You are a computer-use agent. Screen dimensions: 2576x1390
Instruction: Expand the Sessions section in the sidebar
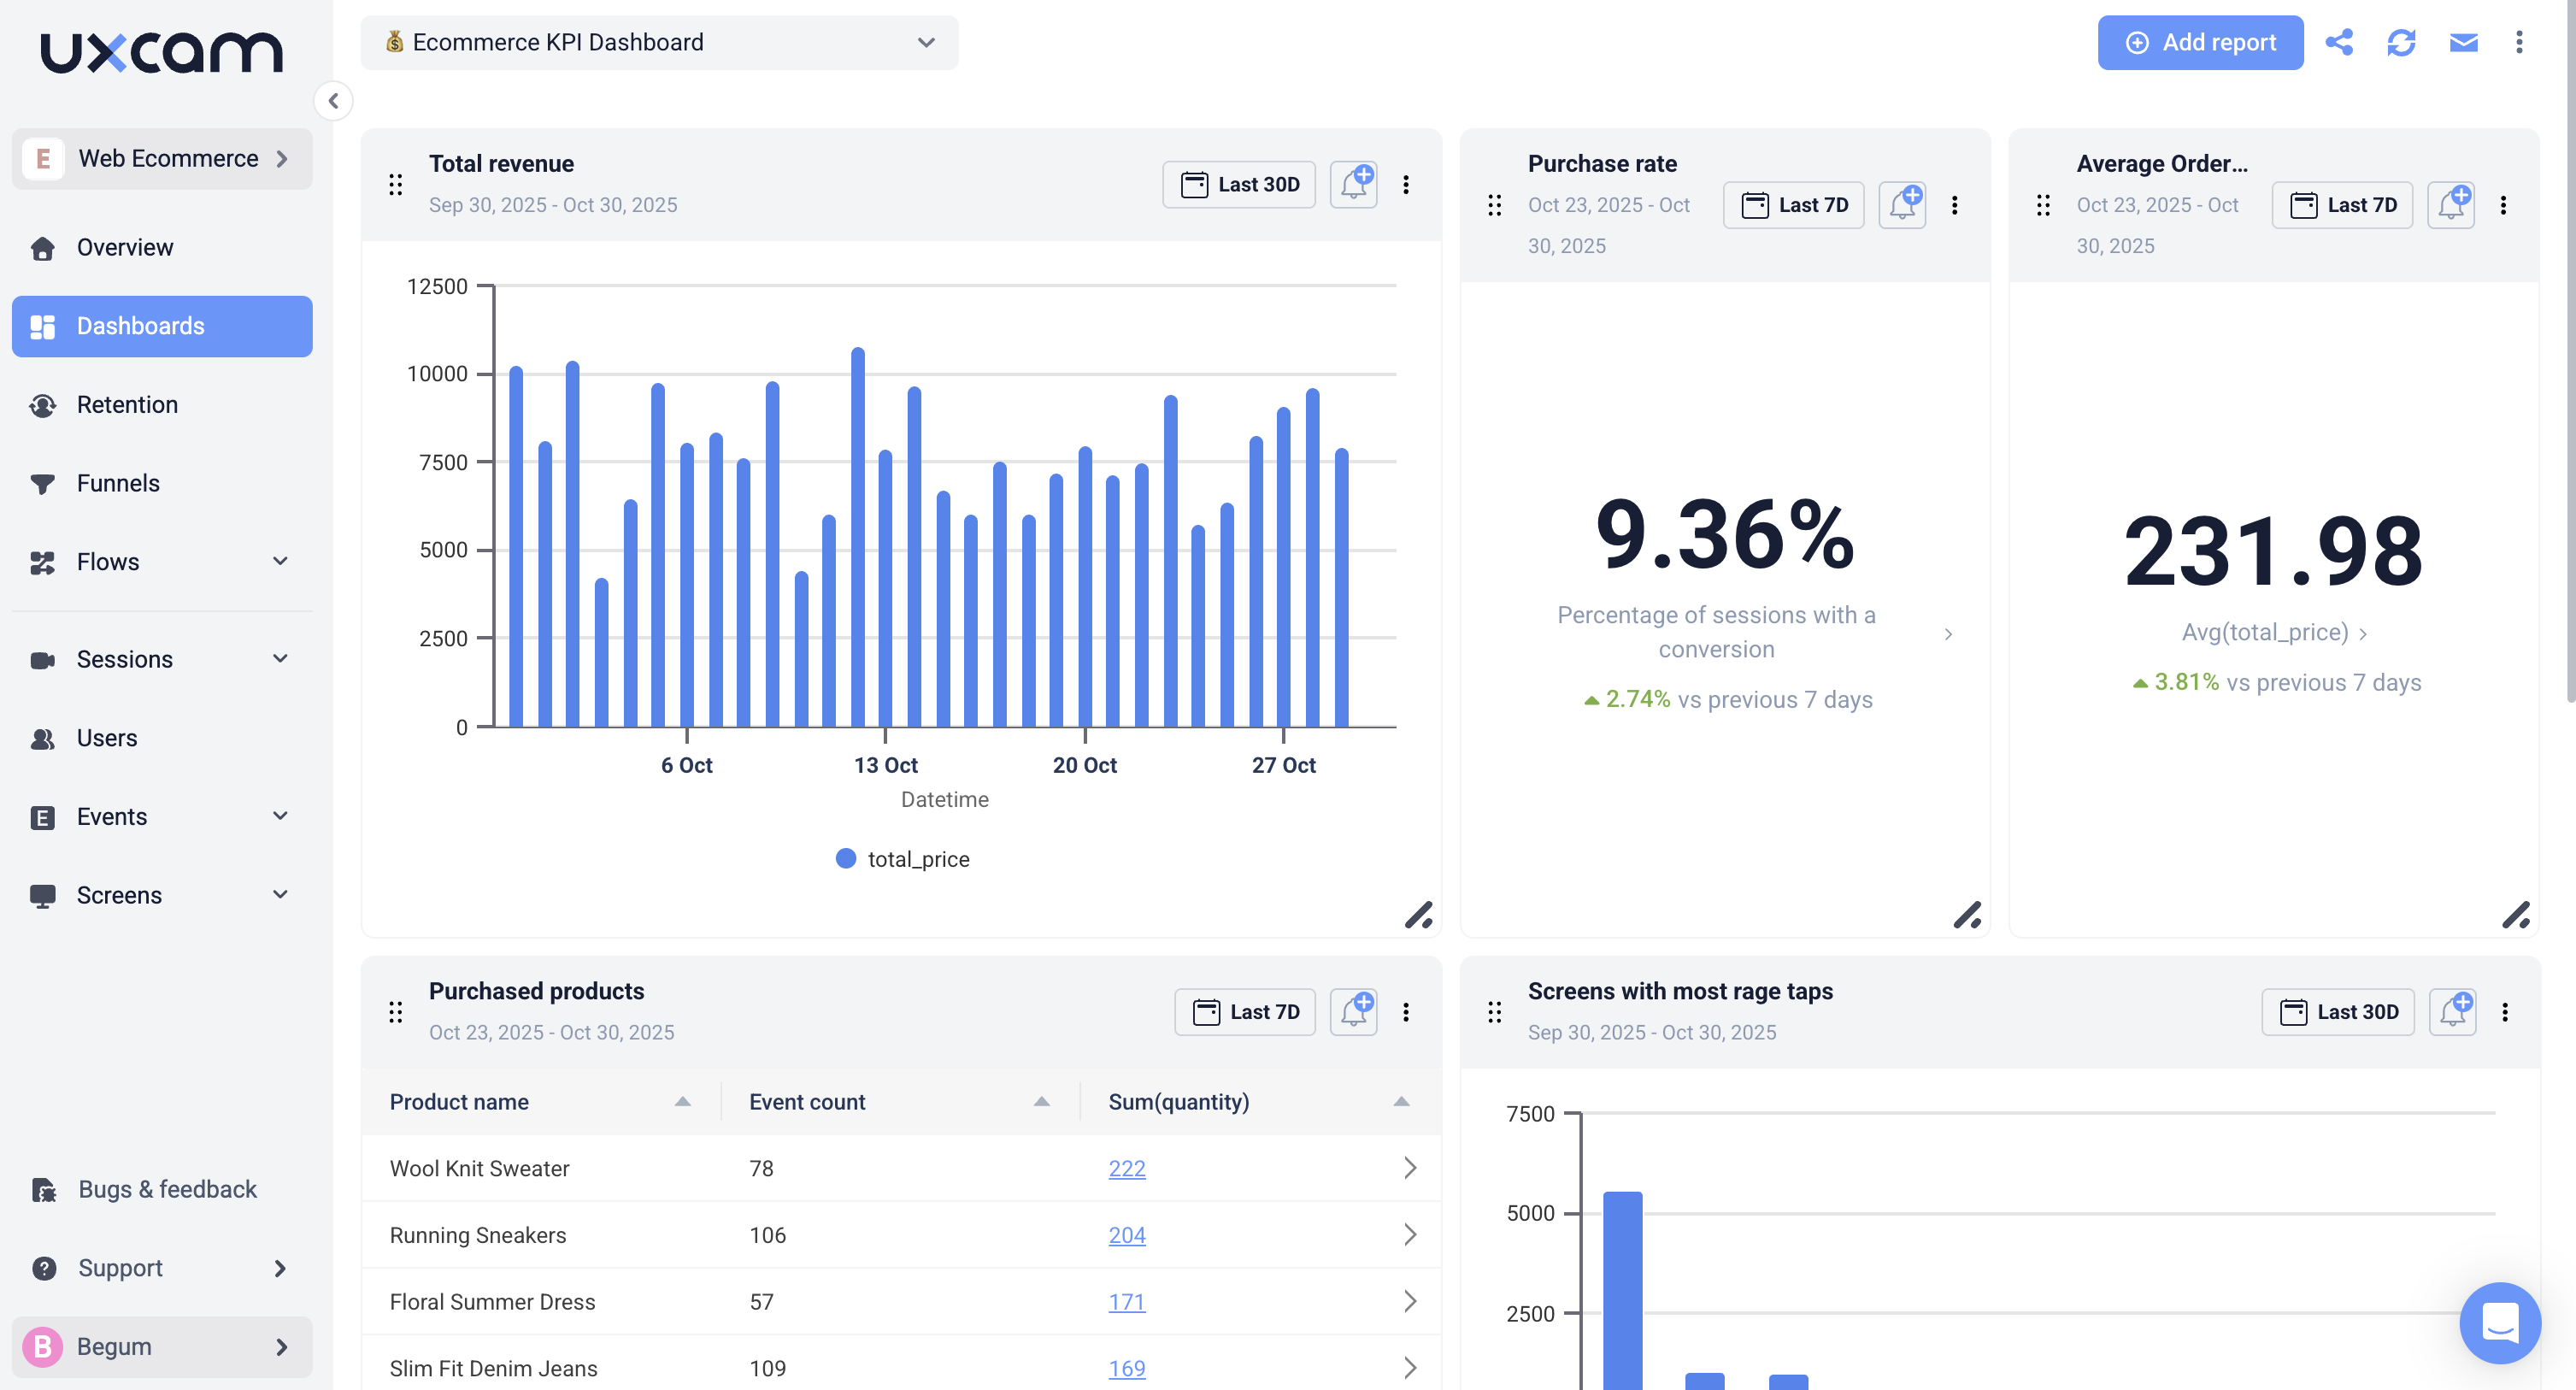(280, 659)
